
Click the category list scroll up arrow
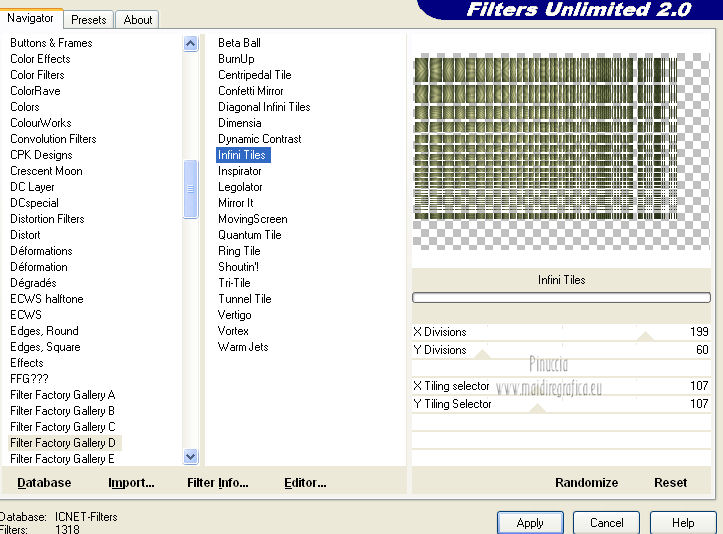pyautogui.click(x=190, y=44)
